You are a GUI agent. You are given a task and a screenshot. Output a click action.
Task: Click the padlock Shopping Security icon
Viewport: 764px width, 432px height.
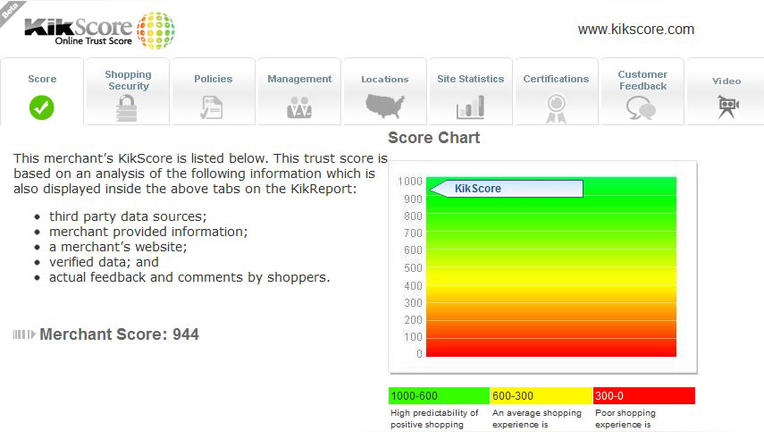(127, 108)
